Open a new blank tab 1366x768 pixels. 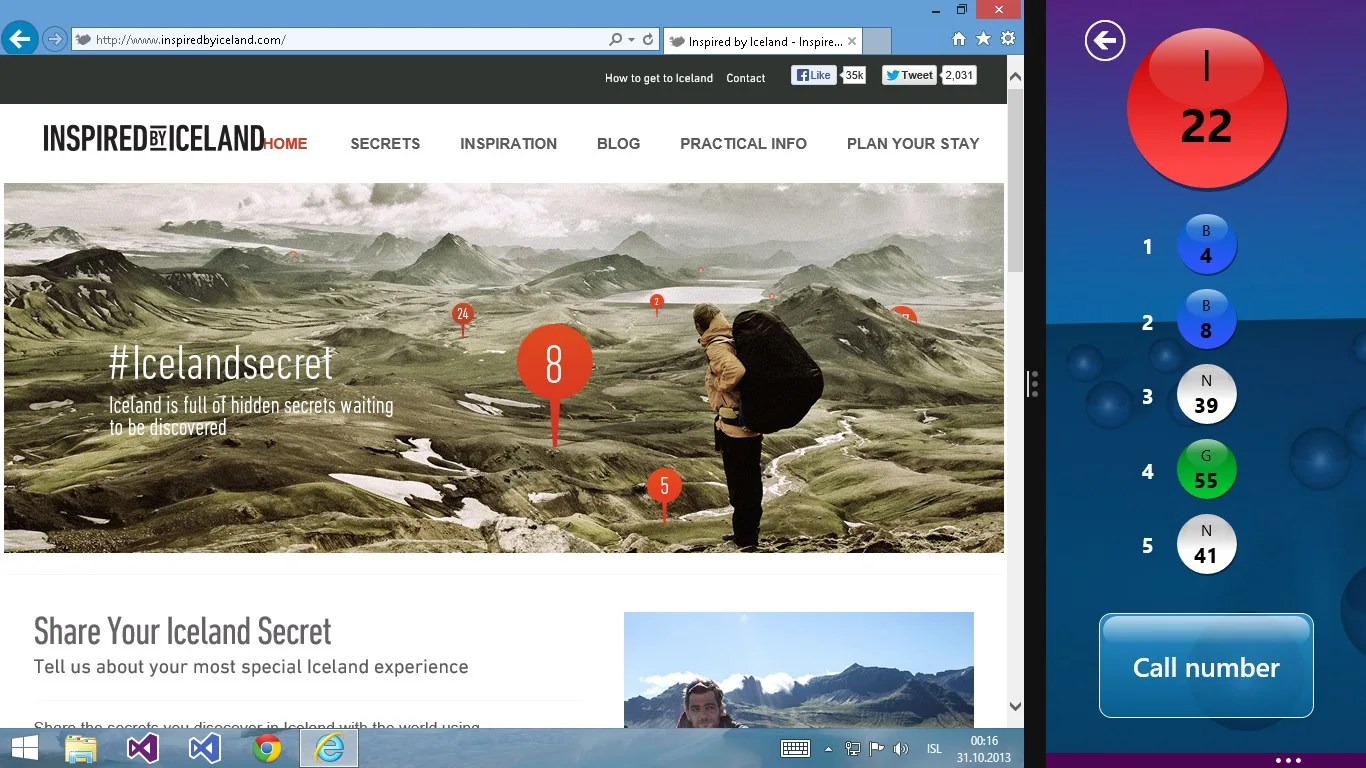[x=876, y=41]
